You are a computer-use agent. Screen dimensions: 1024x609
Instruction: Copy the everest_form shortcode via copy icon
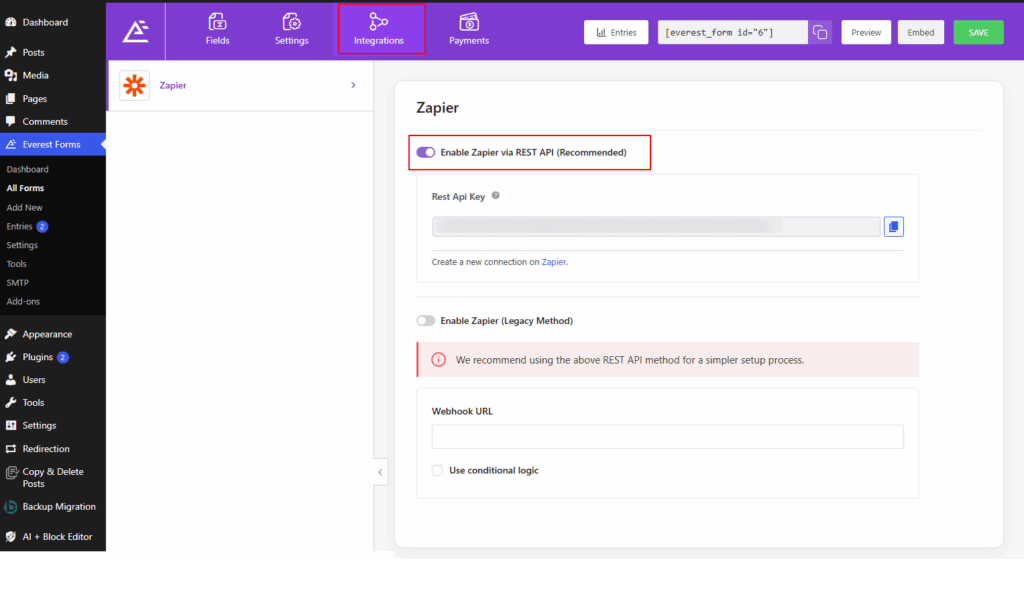point(821,31)
